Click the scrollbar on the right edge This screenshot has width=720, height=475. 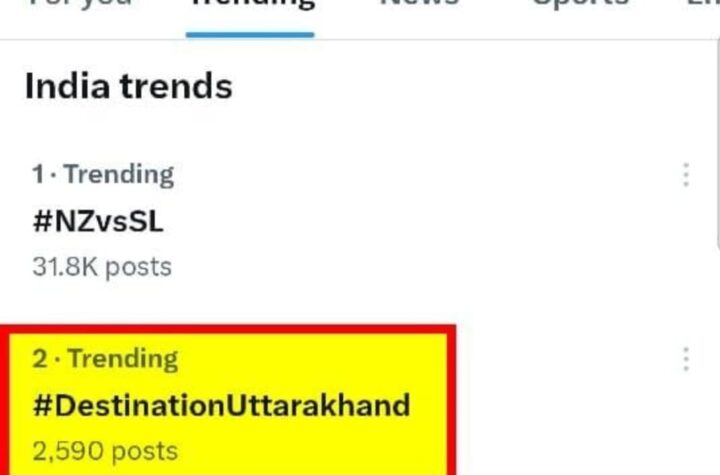pos(716,150)
